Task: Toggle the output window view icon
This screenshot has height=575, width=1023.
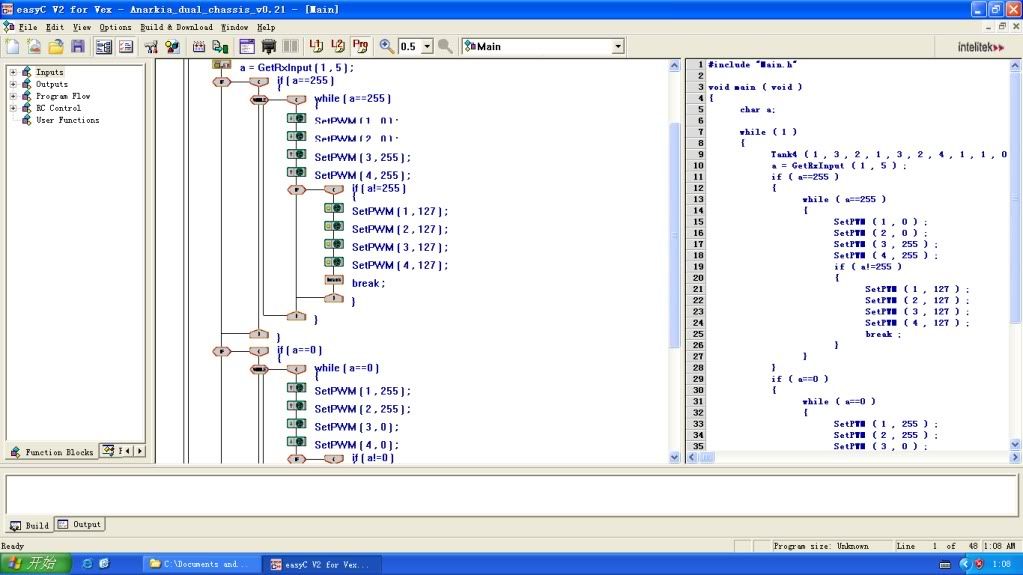Action: click(126, 46)
